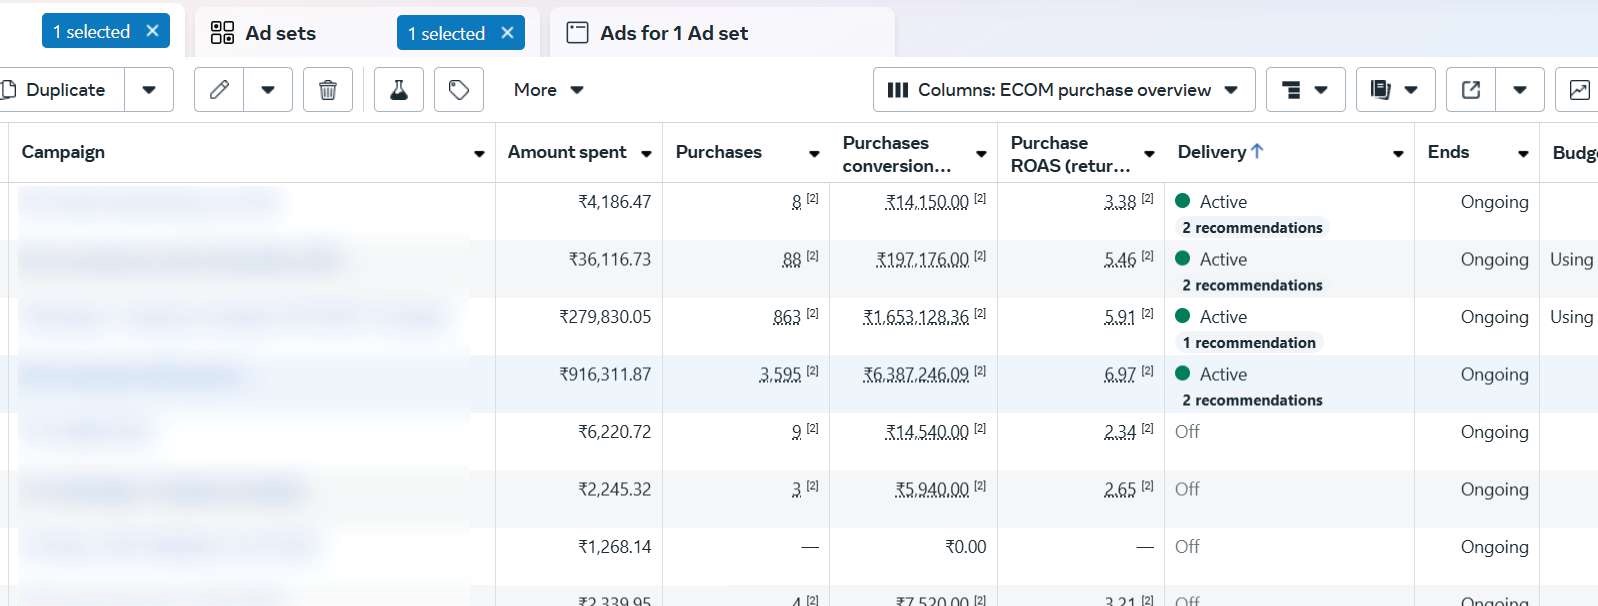
Task: Click the pencil Edit icon
Action: tap(219, 90)
